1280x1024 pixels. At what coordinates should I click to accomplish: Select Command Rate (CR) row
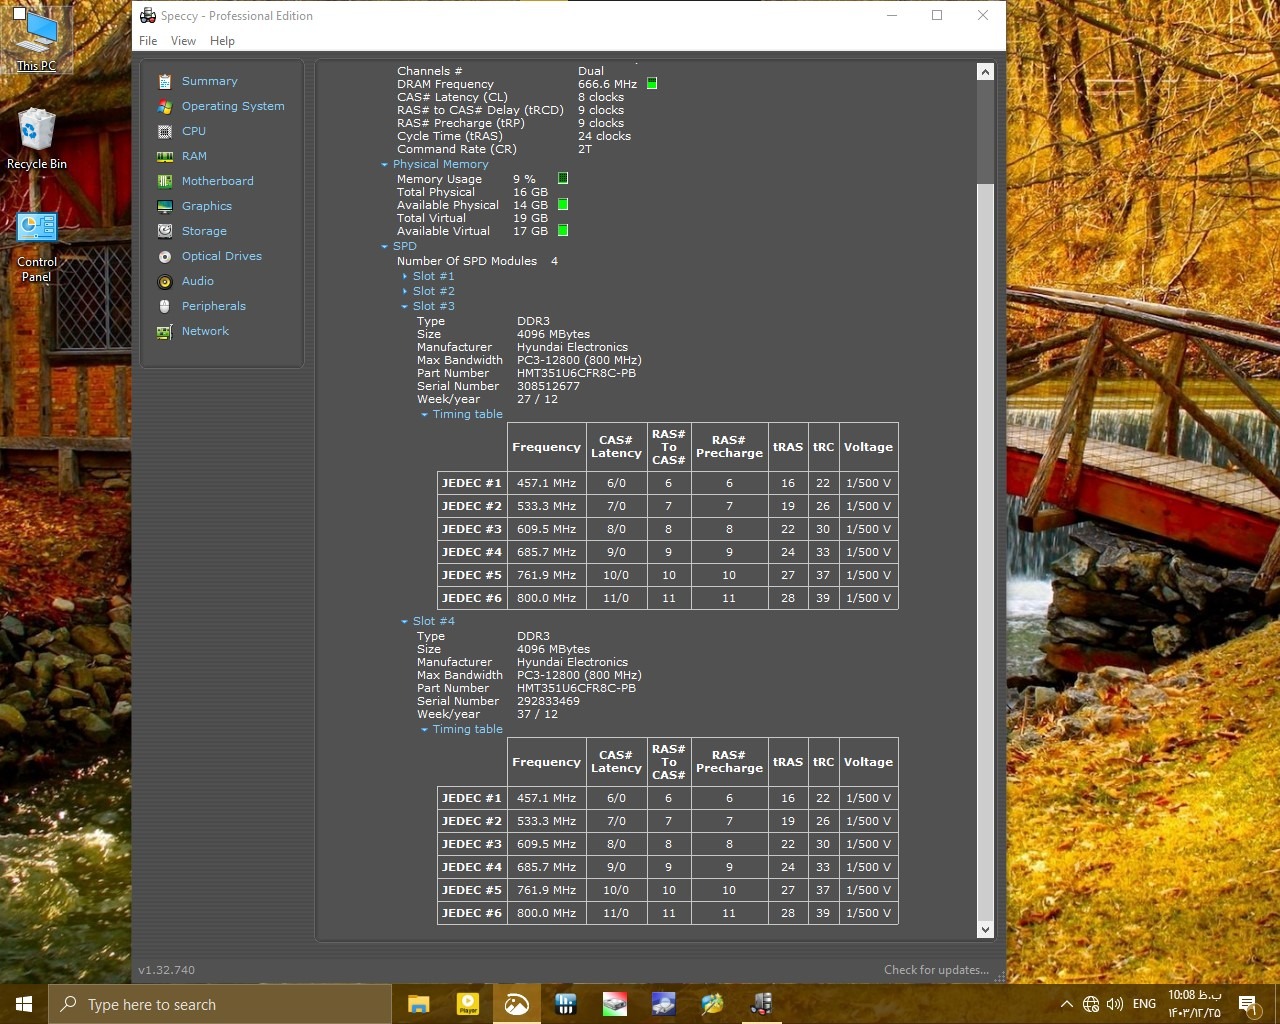point(494,149)
